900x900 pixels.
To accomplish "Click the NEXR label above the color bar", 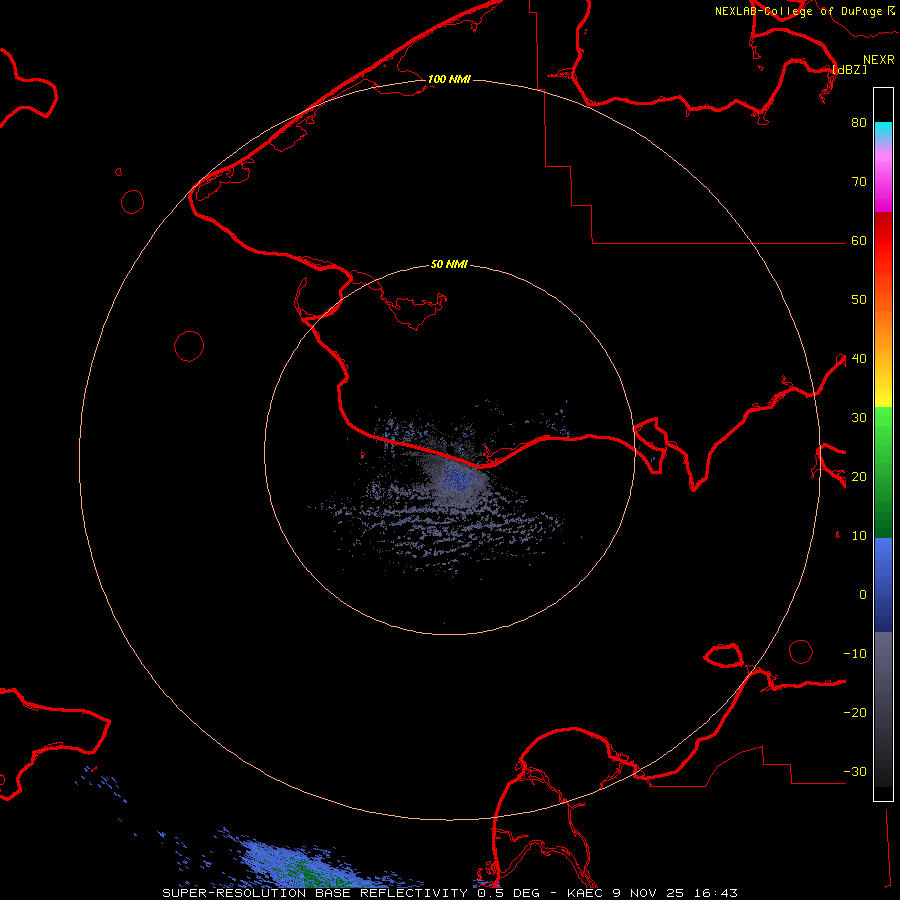I will (x=878, y=60).
